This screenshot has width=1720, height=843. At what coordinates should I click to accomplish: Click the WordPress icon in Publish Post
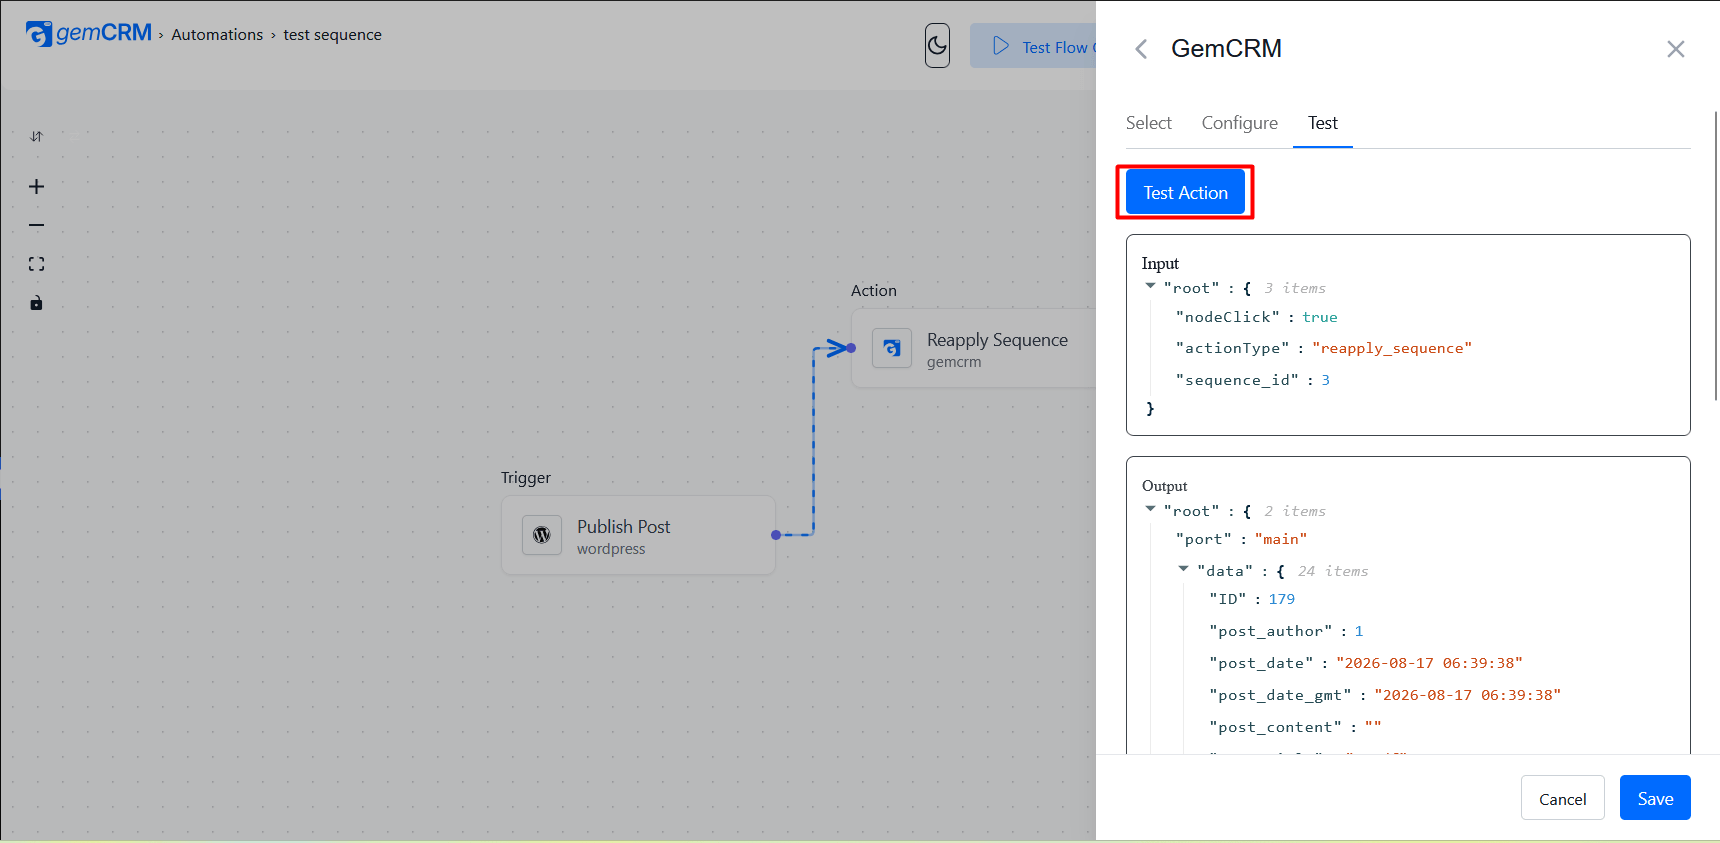click(x=542, y=535)
